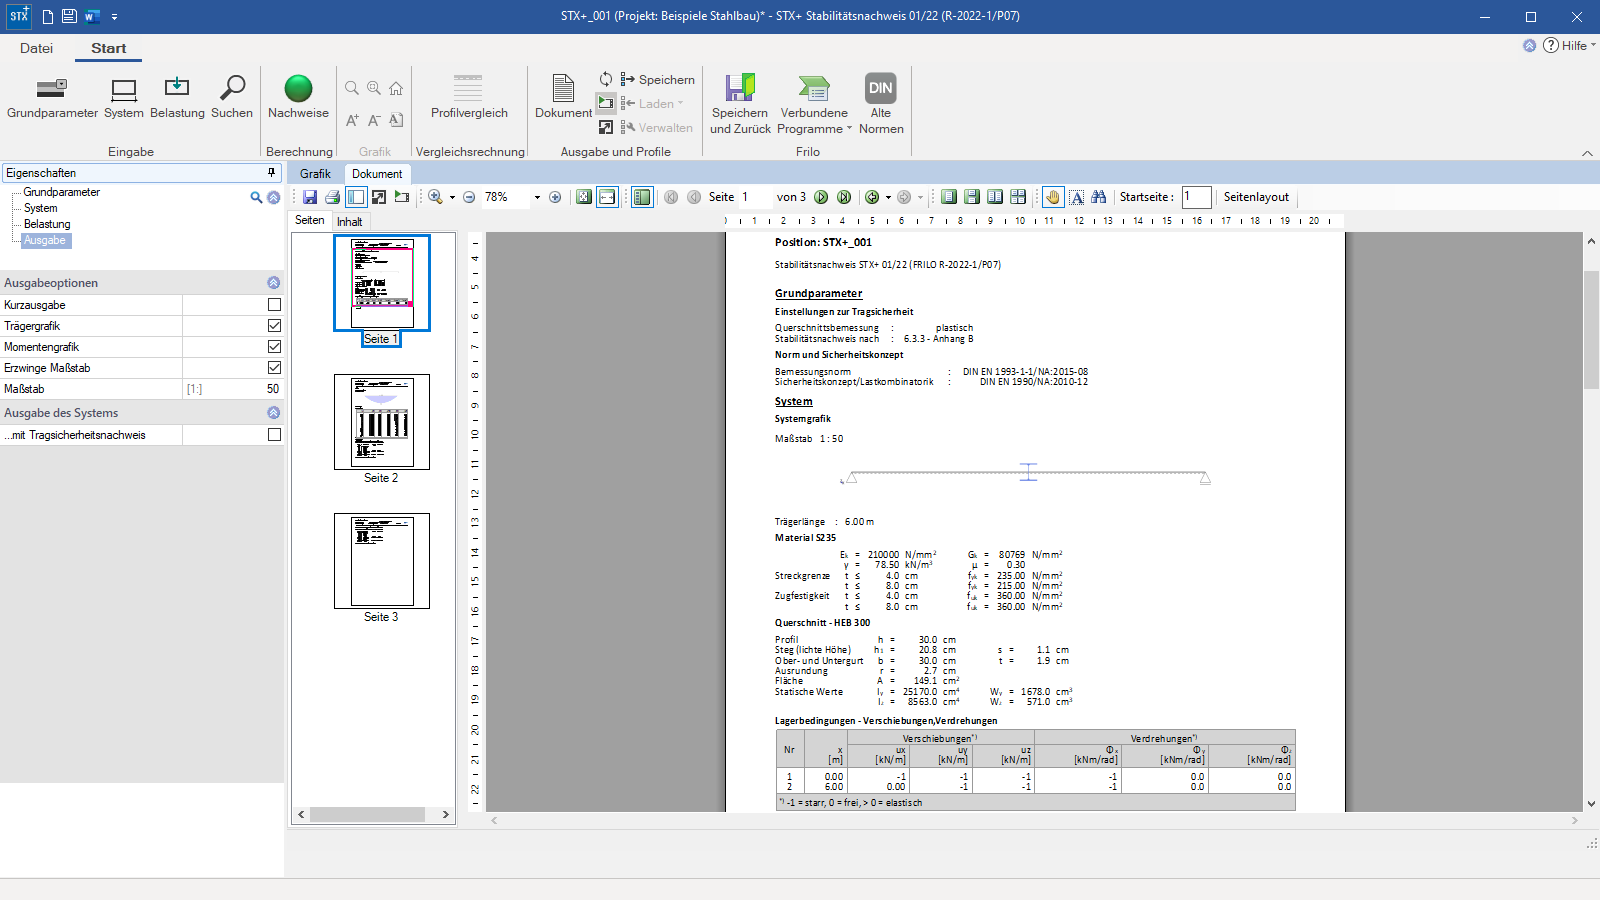1600x900 pixels.
Task: Select System in properties tree
Action: tap(41, 208)
